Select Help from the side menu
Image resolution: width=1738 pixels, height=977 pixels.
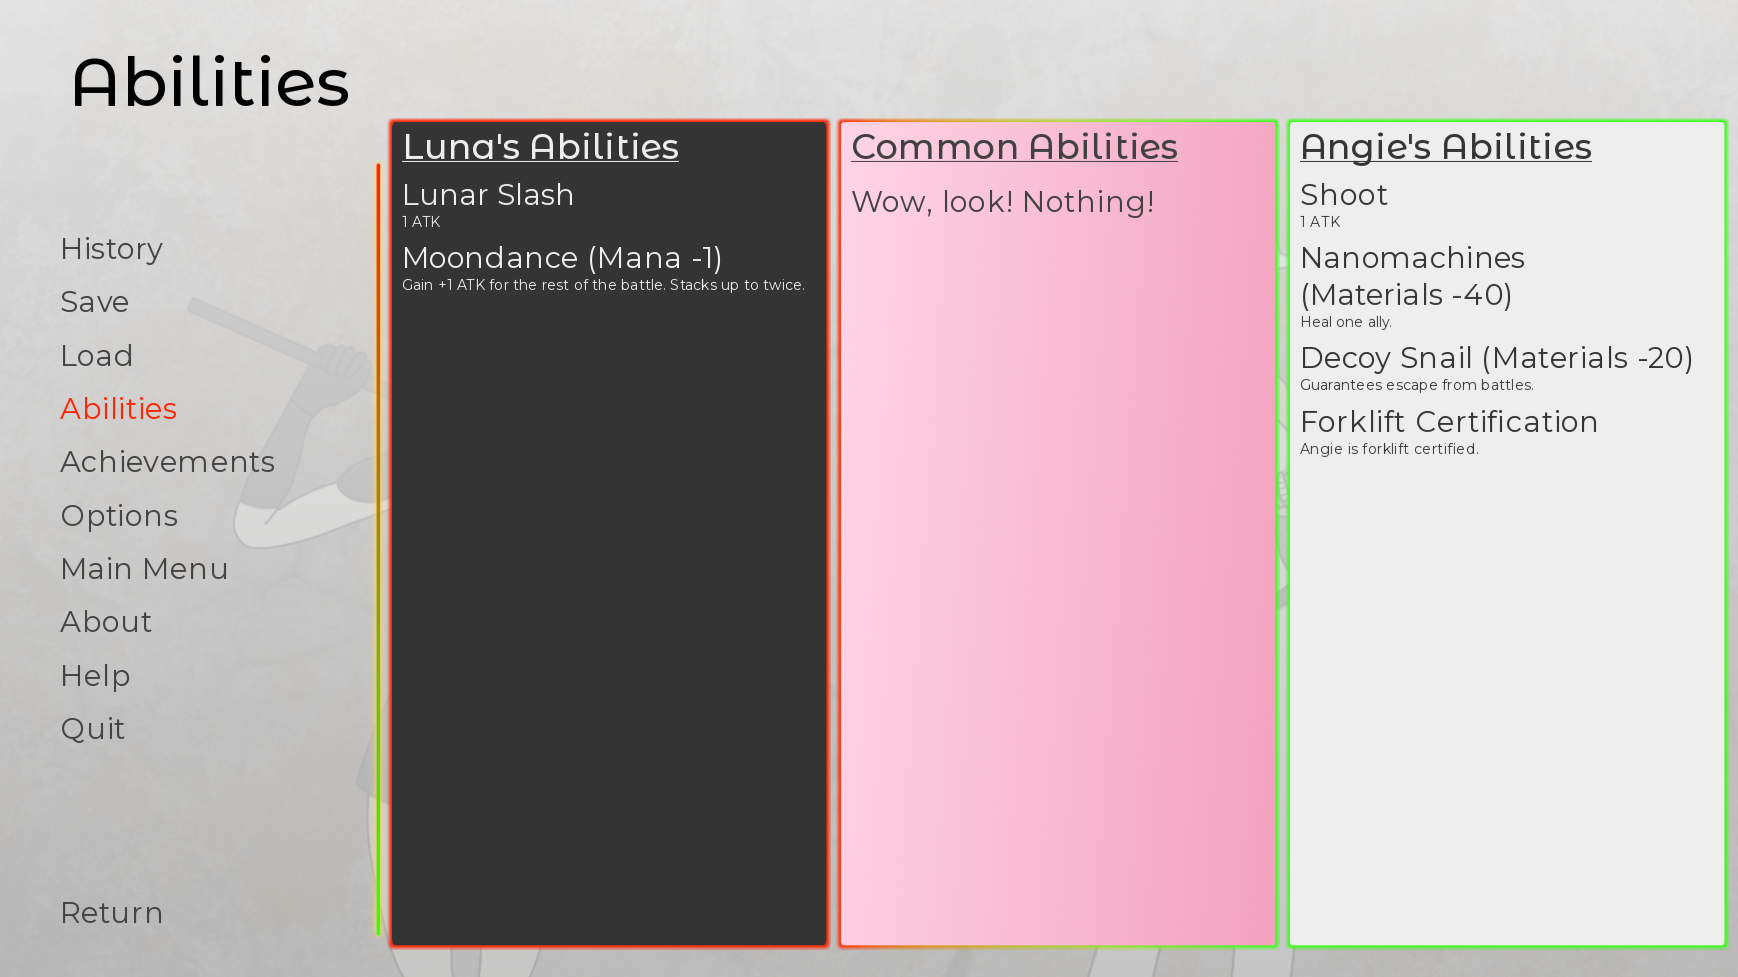coord(95,676)
